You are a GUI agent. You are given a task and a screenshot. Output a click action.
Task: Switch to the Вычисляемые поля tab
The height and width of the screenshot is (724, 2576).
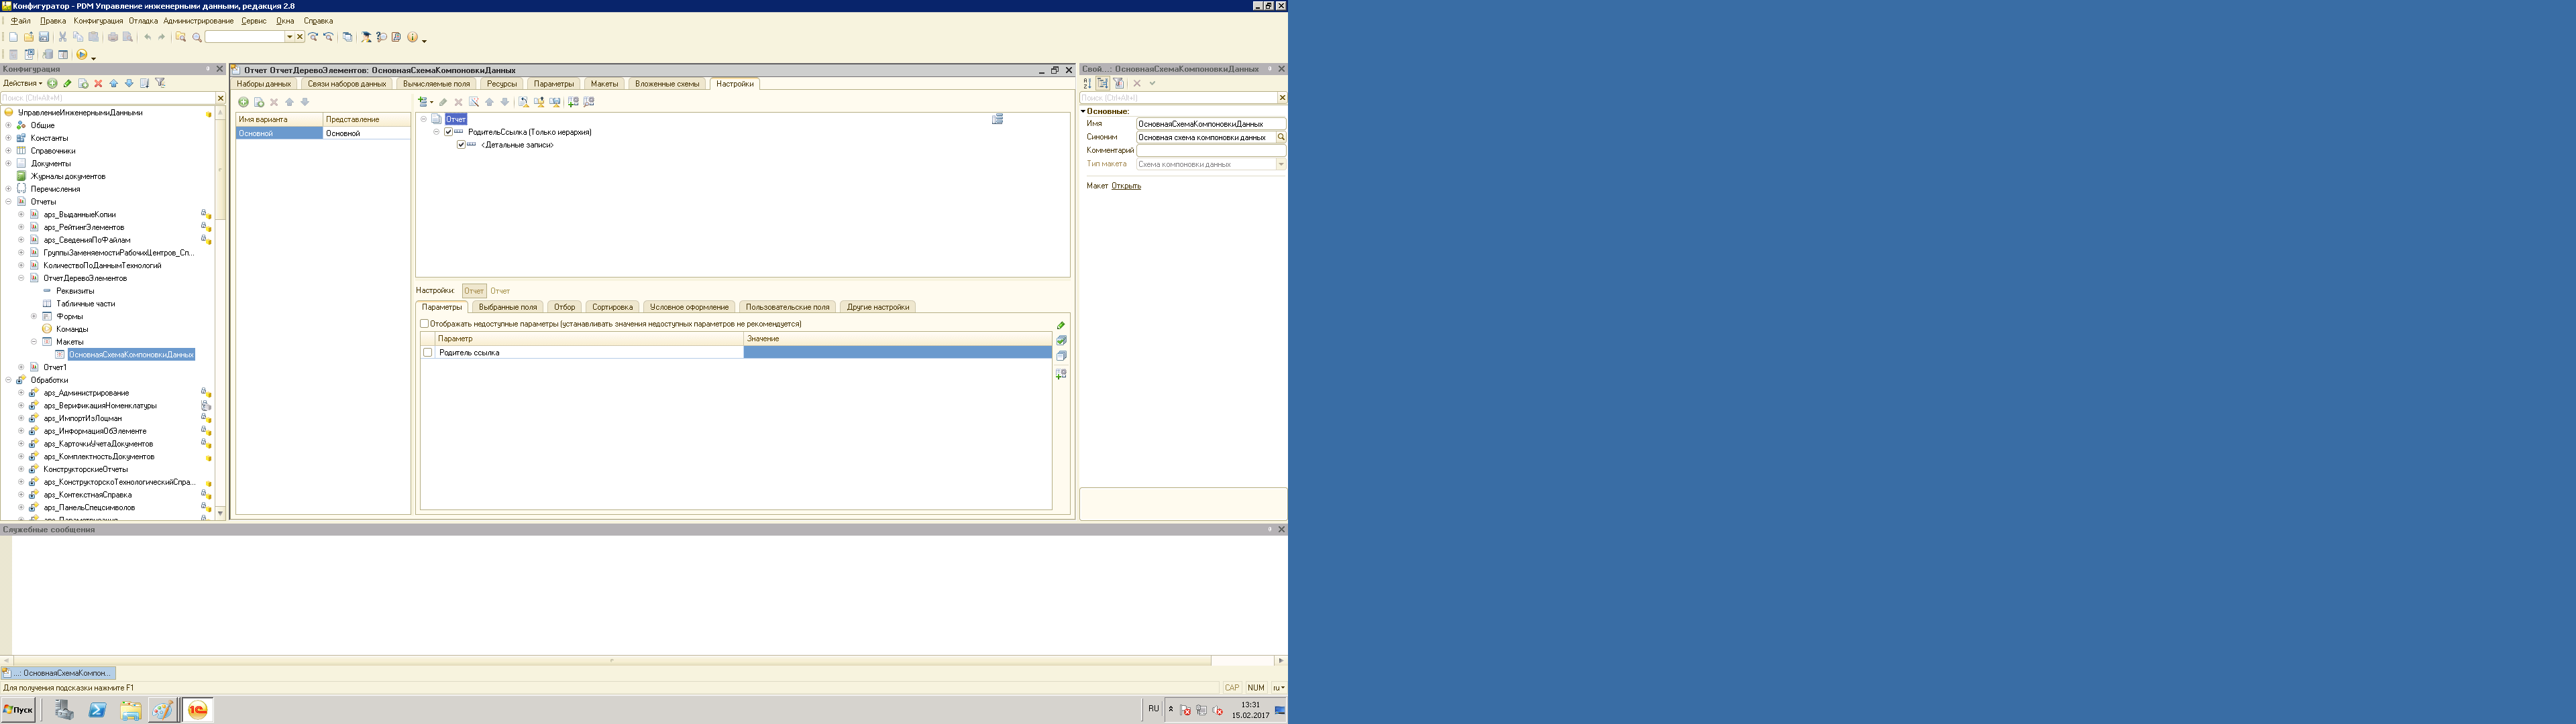point(436,84)
